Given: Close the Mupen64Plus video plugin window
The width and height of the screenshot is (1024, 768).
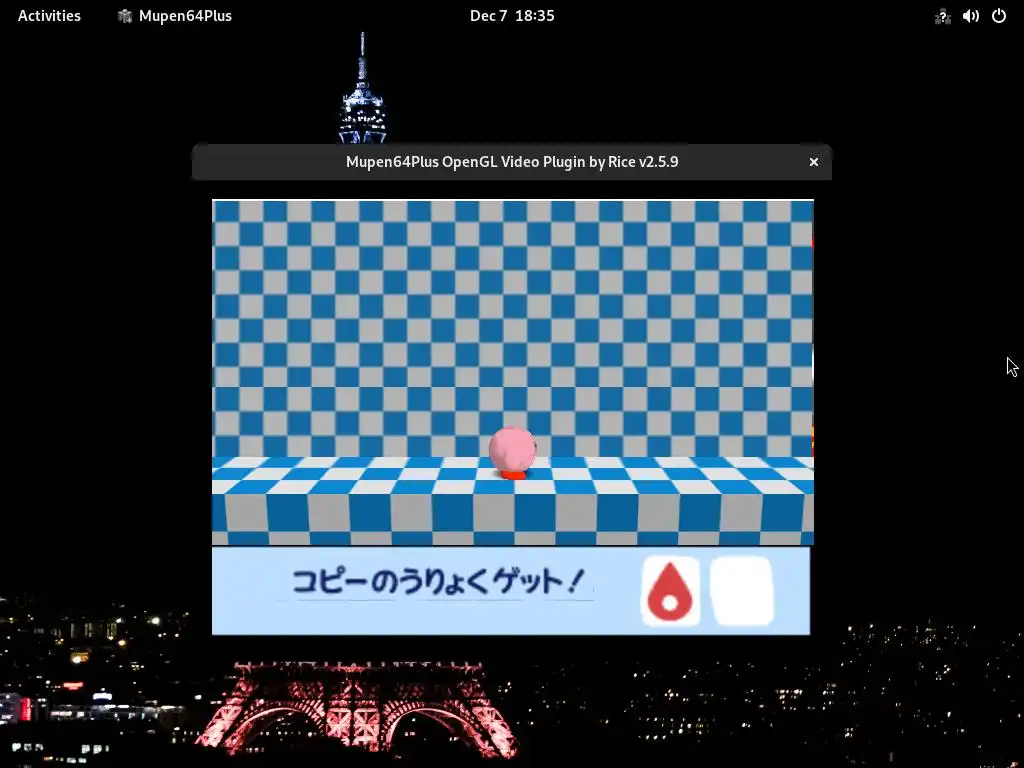Looking at the screenshot, I should [814, 162].
